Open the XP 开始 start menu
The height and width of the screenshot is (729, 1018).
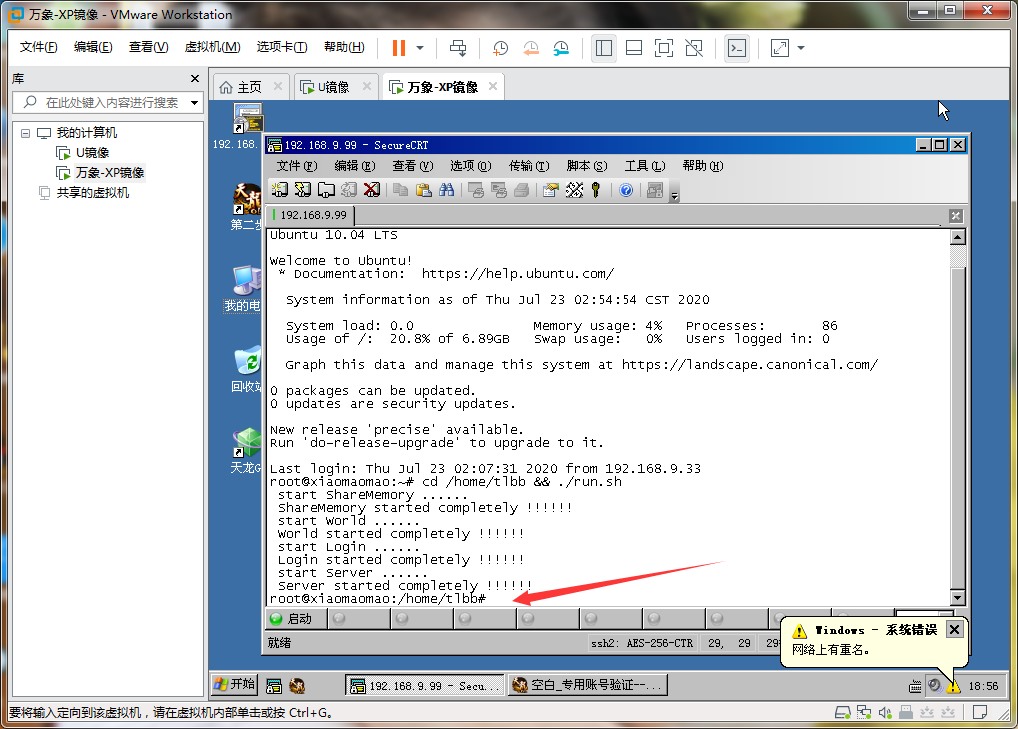(x=234, y=684)
